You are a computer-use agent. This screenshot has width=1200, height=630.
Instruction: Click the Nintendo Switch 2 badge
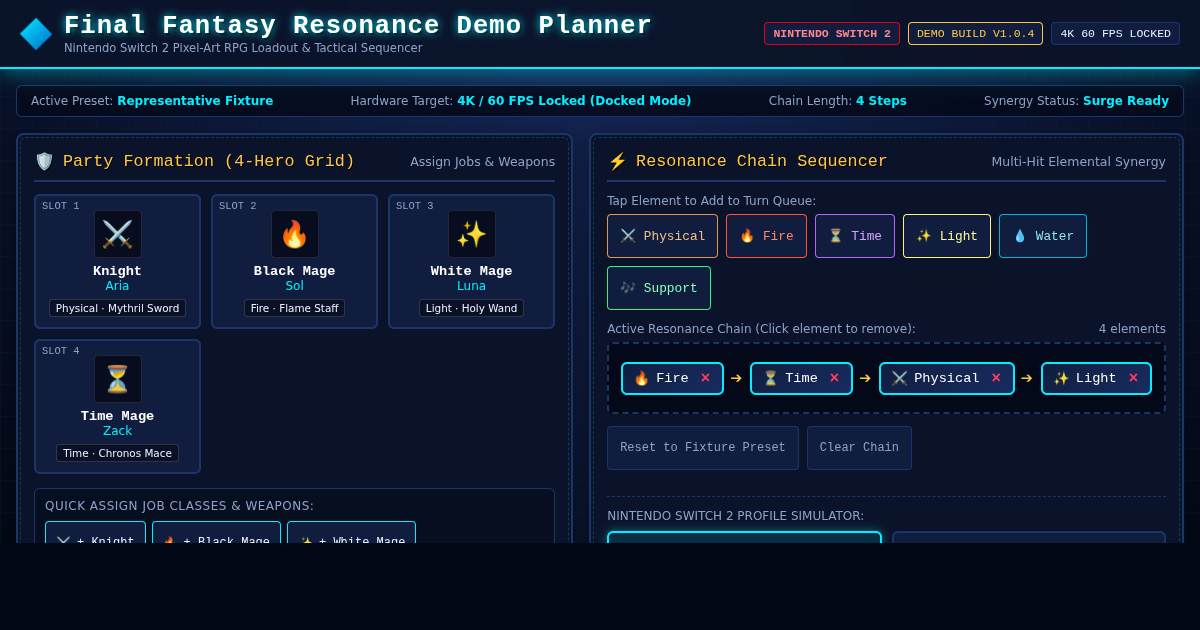tap(832, 34)
